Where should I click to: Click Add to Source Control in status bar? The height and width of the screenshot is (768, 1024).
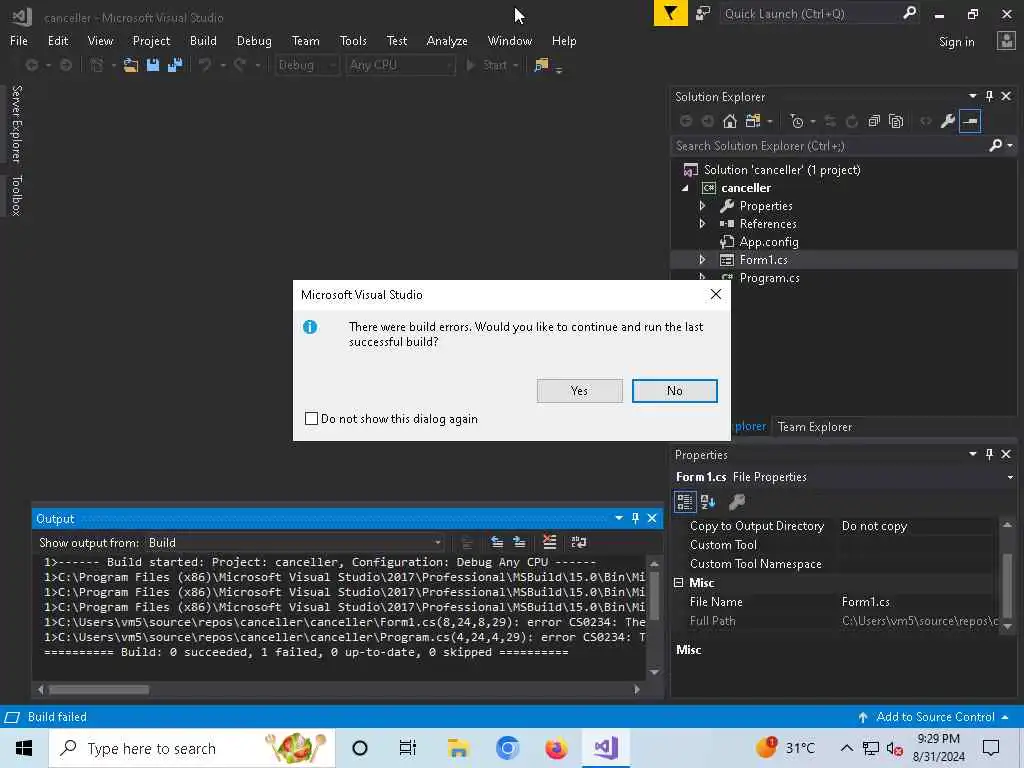point(934,717)
